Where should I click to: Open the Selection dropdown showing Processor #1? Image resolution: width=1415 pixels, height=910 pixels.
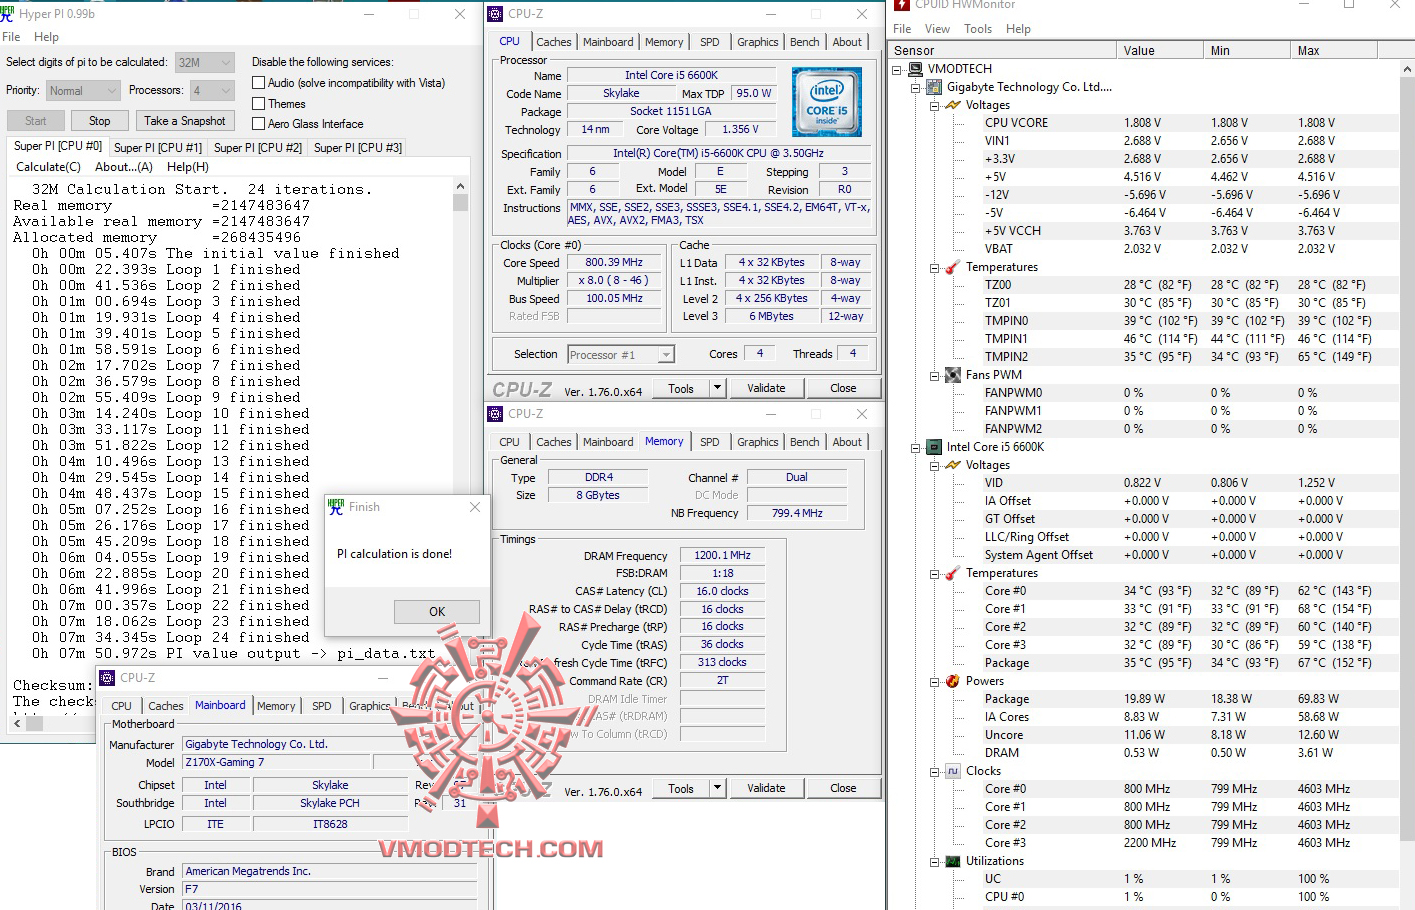click(x=621, y=354)
